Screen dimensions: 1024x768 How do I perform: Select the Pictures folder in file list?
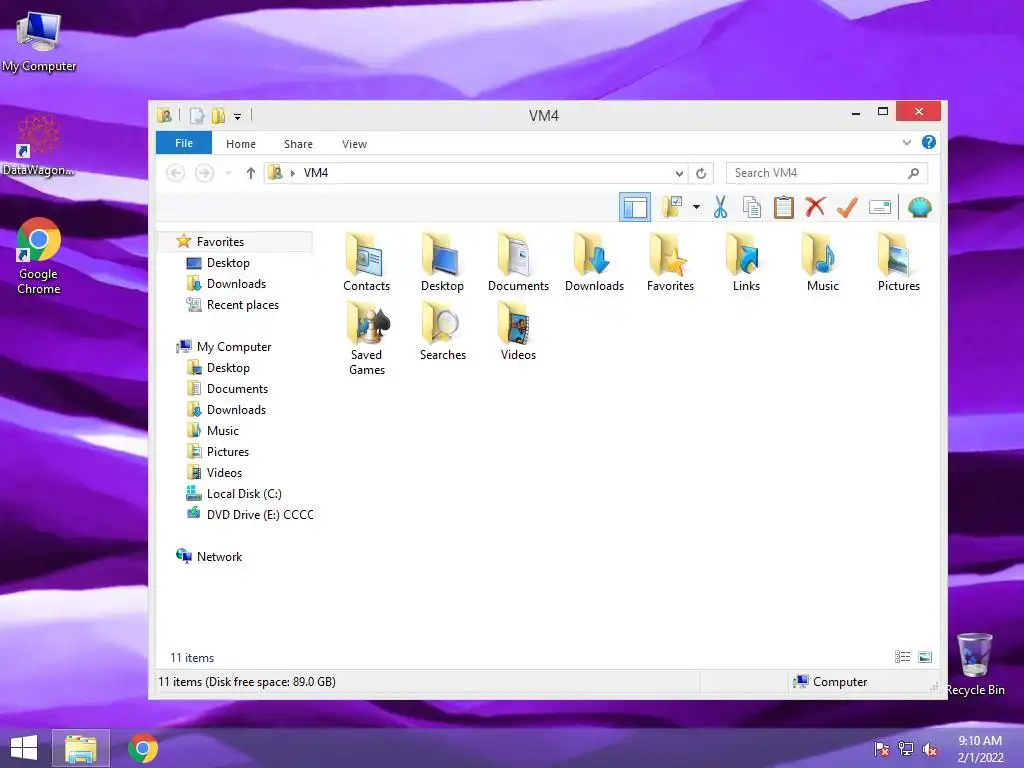(899, 263)
